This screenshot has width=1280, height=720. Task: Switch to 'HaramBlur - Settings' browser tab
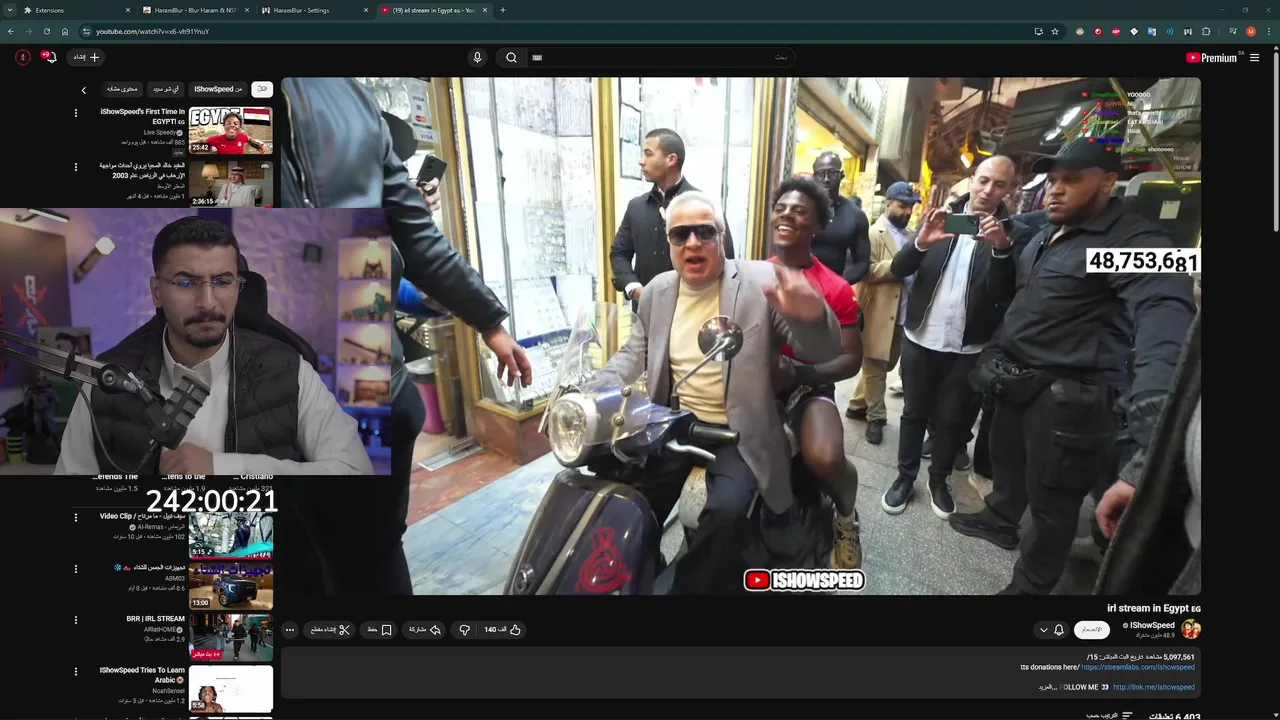tap(314, 10)
